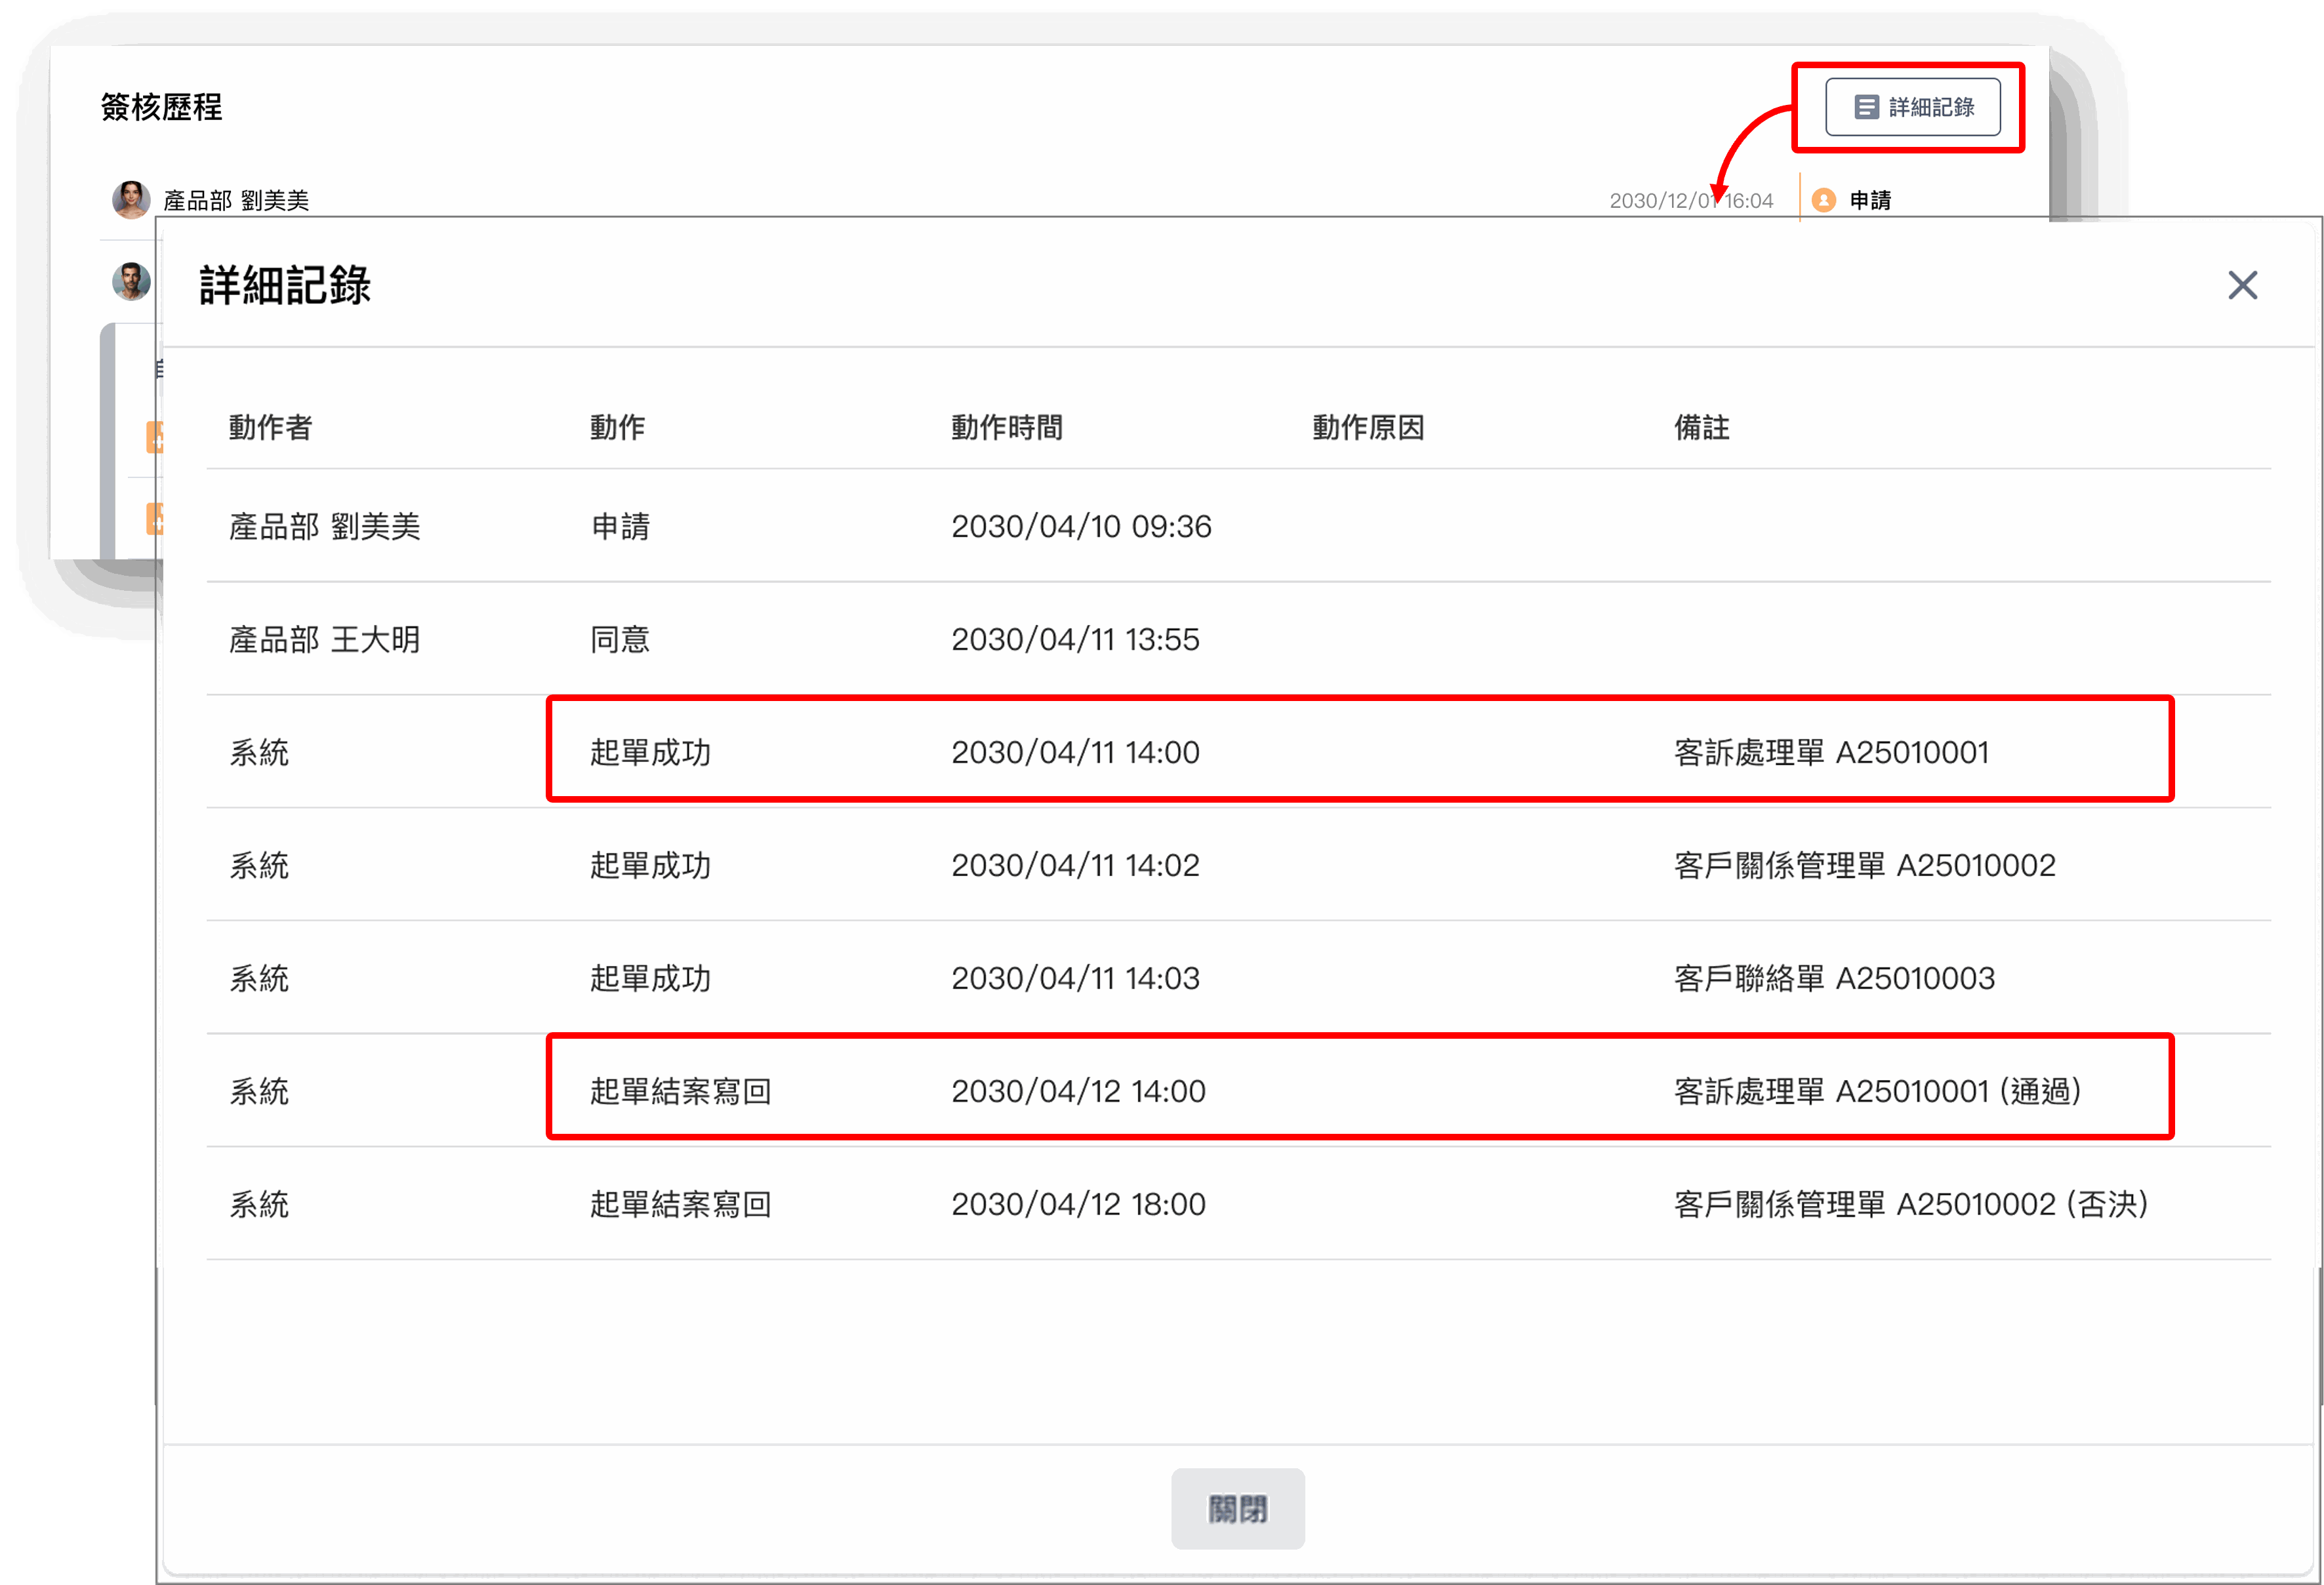Click the second male avatar photo
Image resolution: width=2324 pixels, height=1585 pixels.
click(131, 282)
